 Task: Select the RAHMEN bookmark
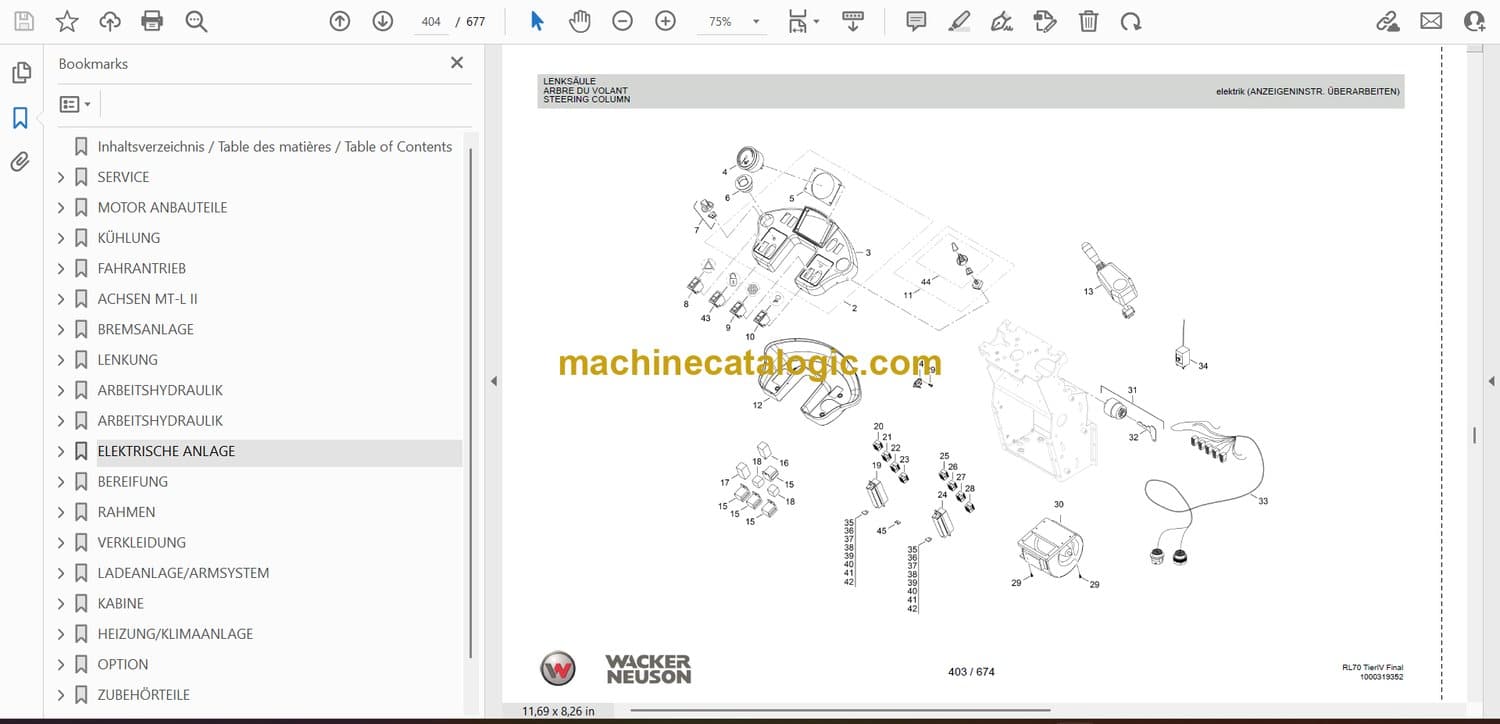126,512
